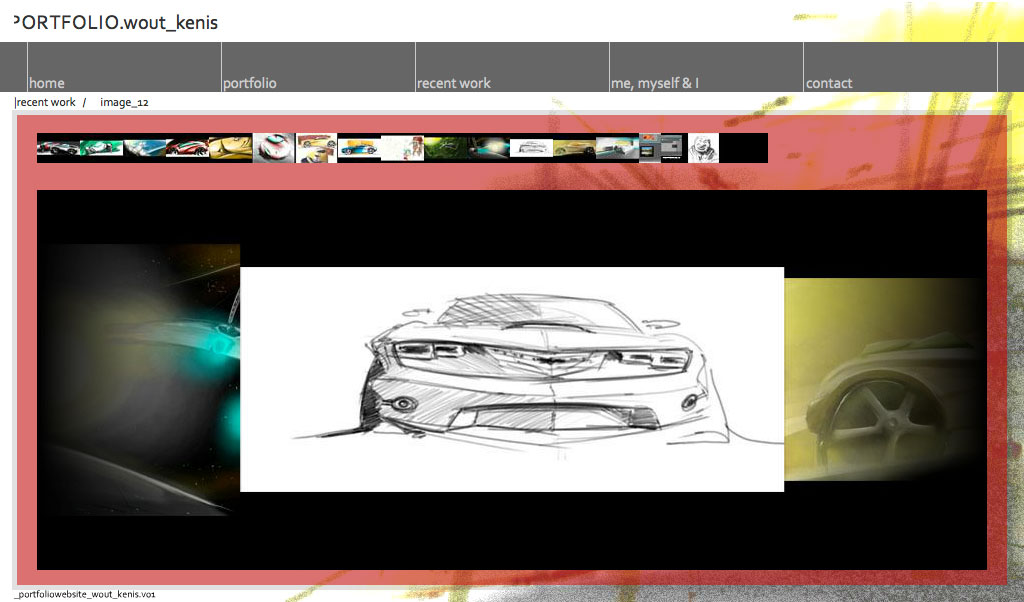Show next image with yellow wheel preview
The height and width of the screenshot is (602, 1024).
[885, 380]
